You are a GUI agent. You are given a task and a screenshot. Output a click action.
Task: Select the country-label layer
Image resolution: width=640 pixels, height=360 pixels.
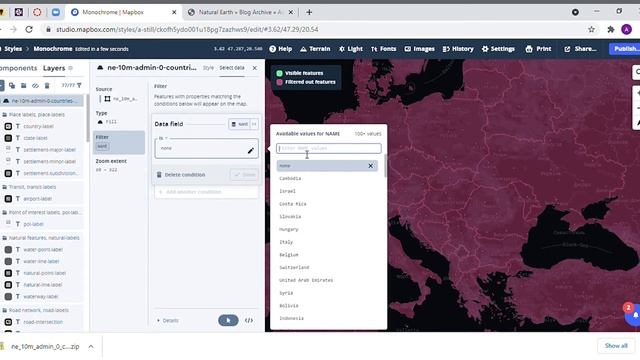tap(38, 127)
